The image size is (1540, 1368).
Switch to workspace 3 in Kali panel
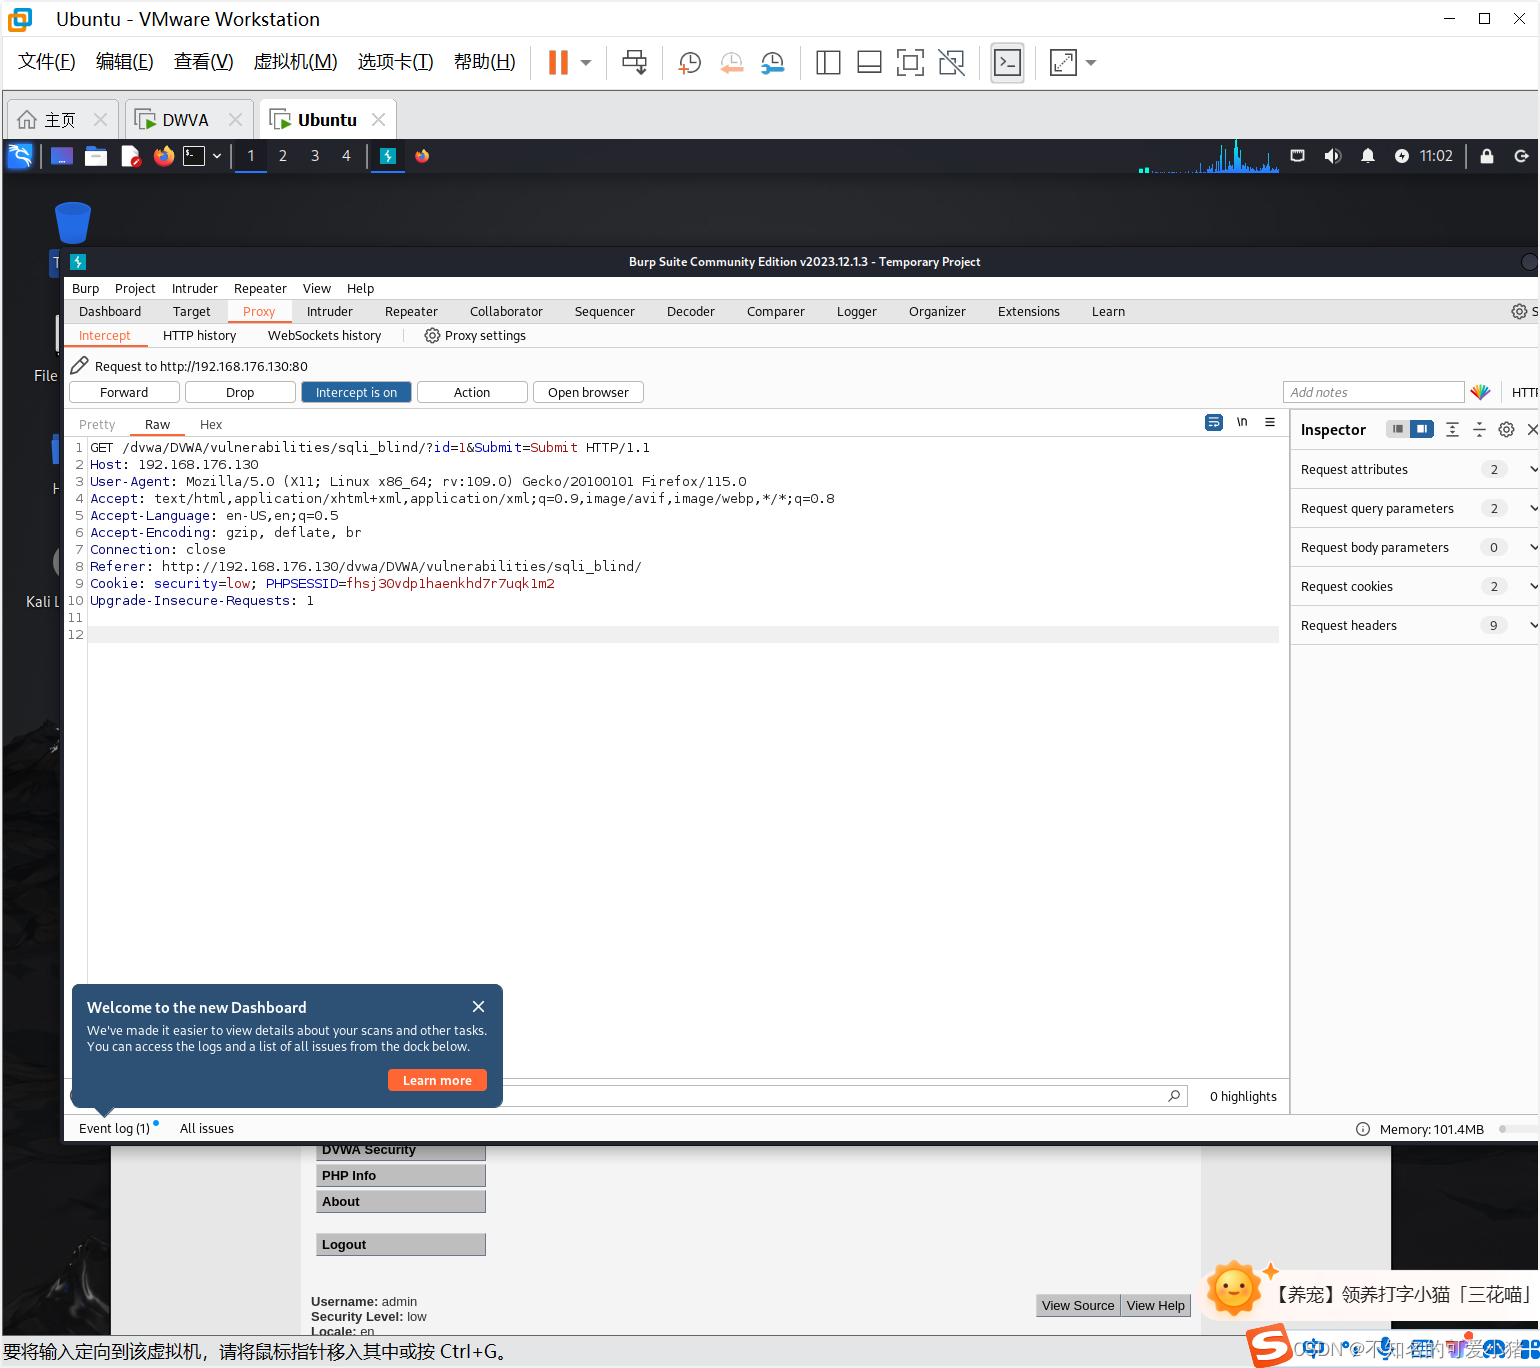(x=315, y=156)
